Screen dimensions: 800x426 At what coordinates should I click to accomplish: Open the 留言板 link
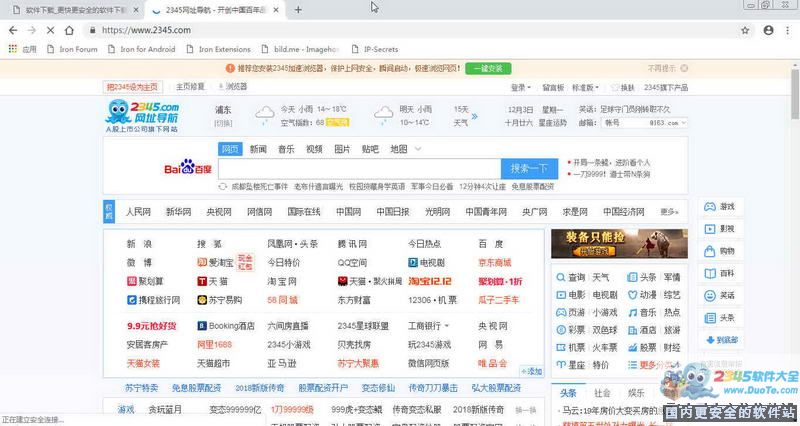point(553,88)
